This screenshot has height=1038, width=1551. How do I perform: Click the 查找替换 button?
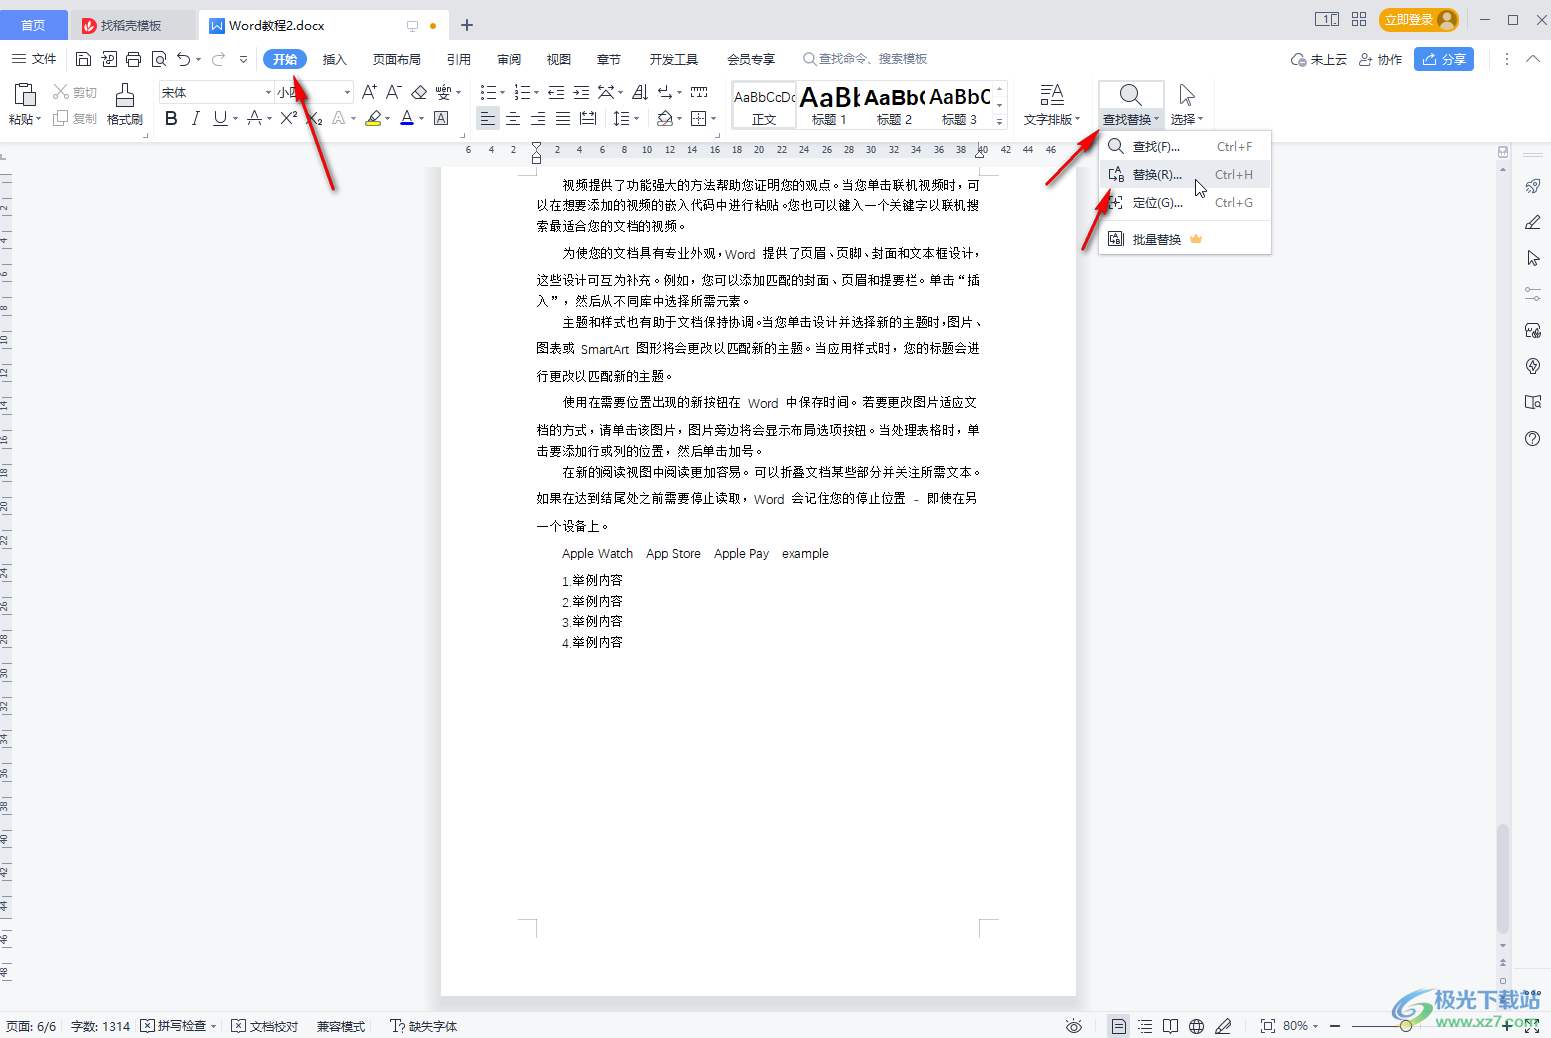1131,104
